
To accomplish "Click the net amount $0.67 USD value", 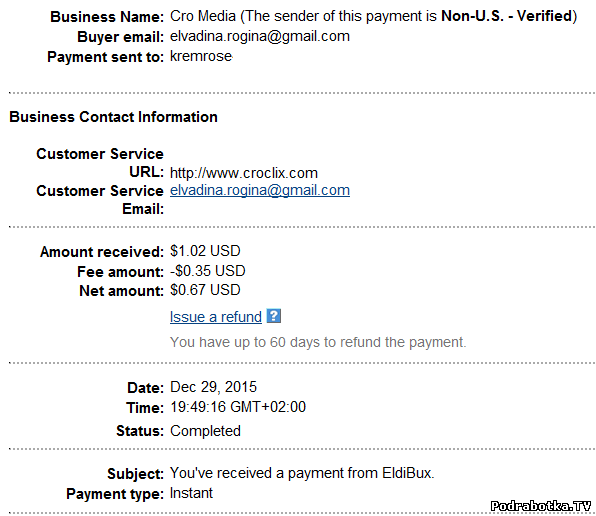I will click(205, 290).
